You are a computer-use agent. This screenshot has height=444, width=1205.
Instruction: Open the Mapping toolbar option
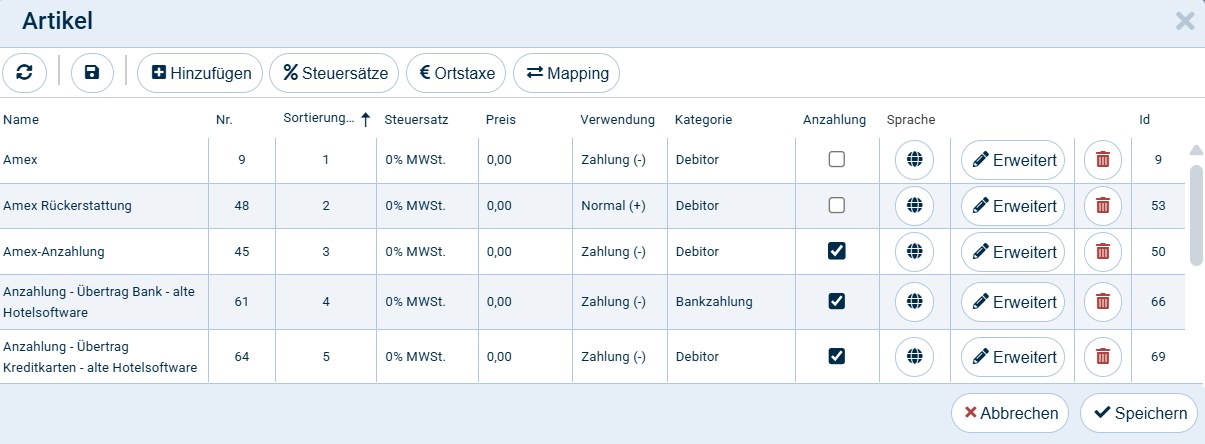coord(567,73)
